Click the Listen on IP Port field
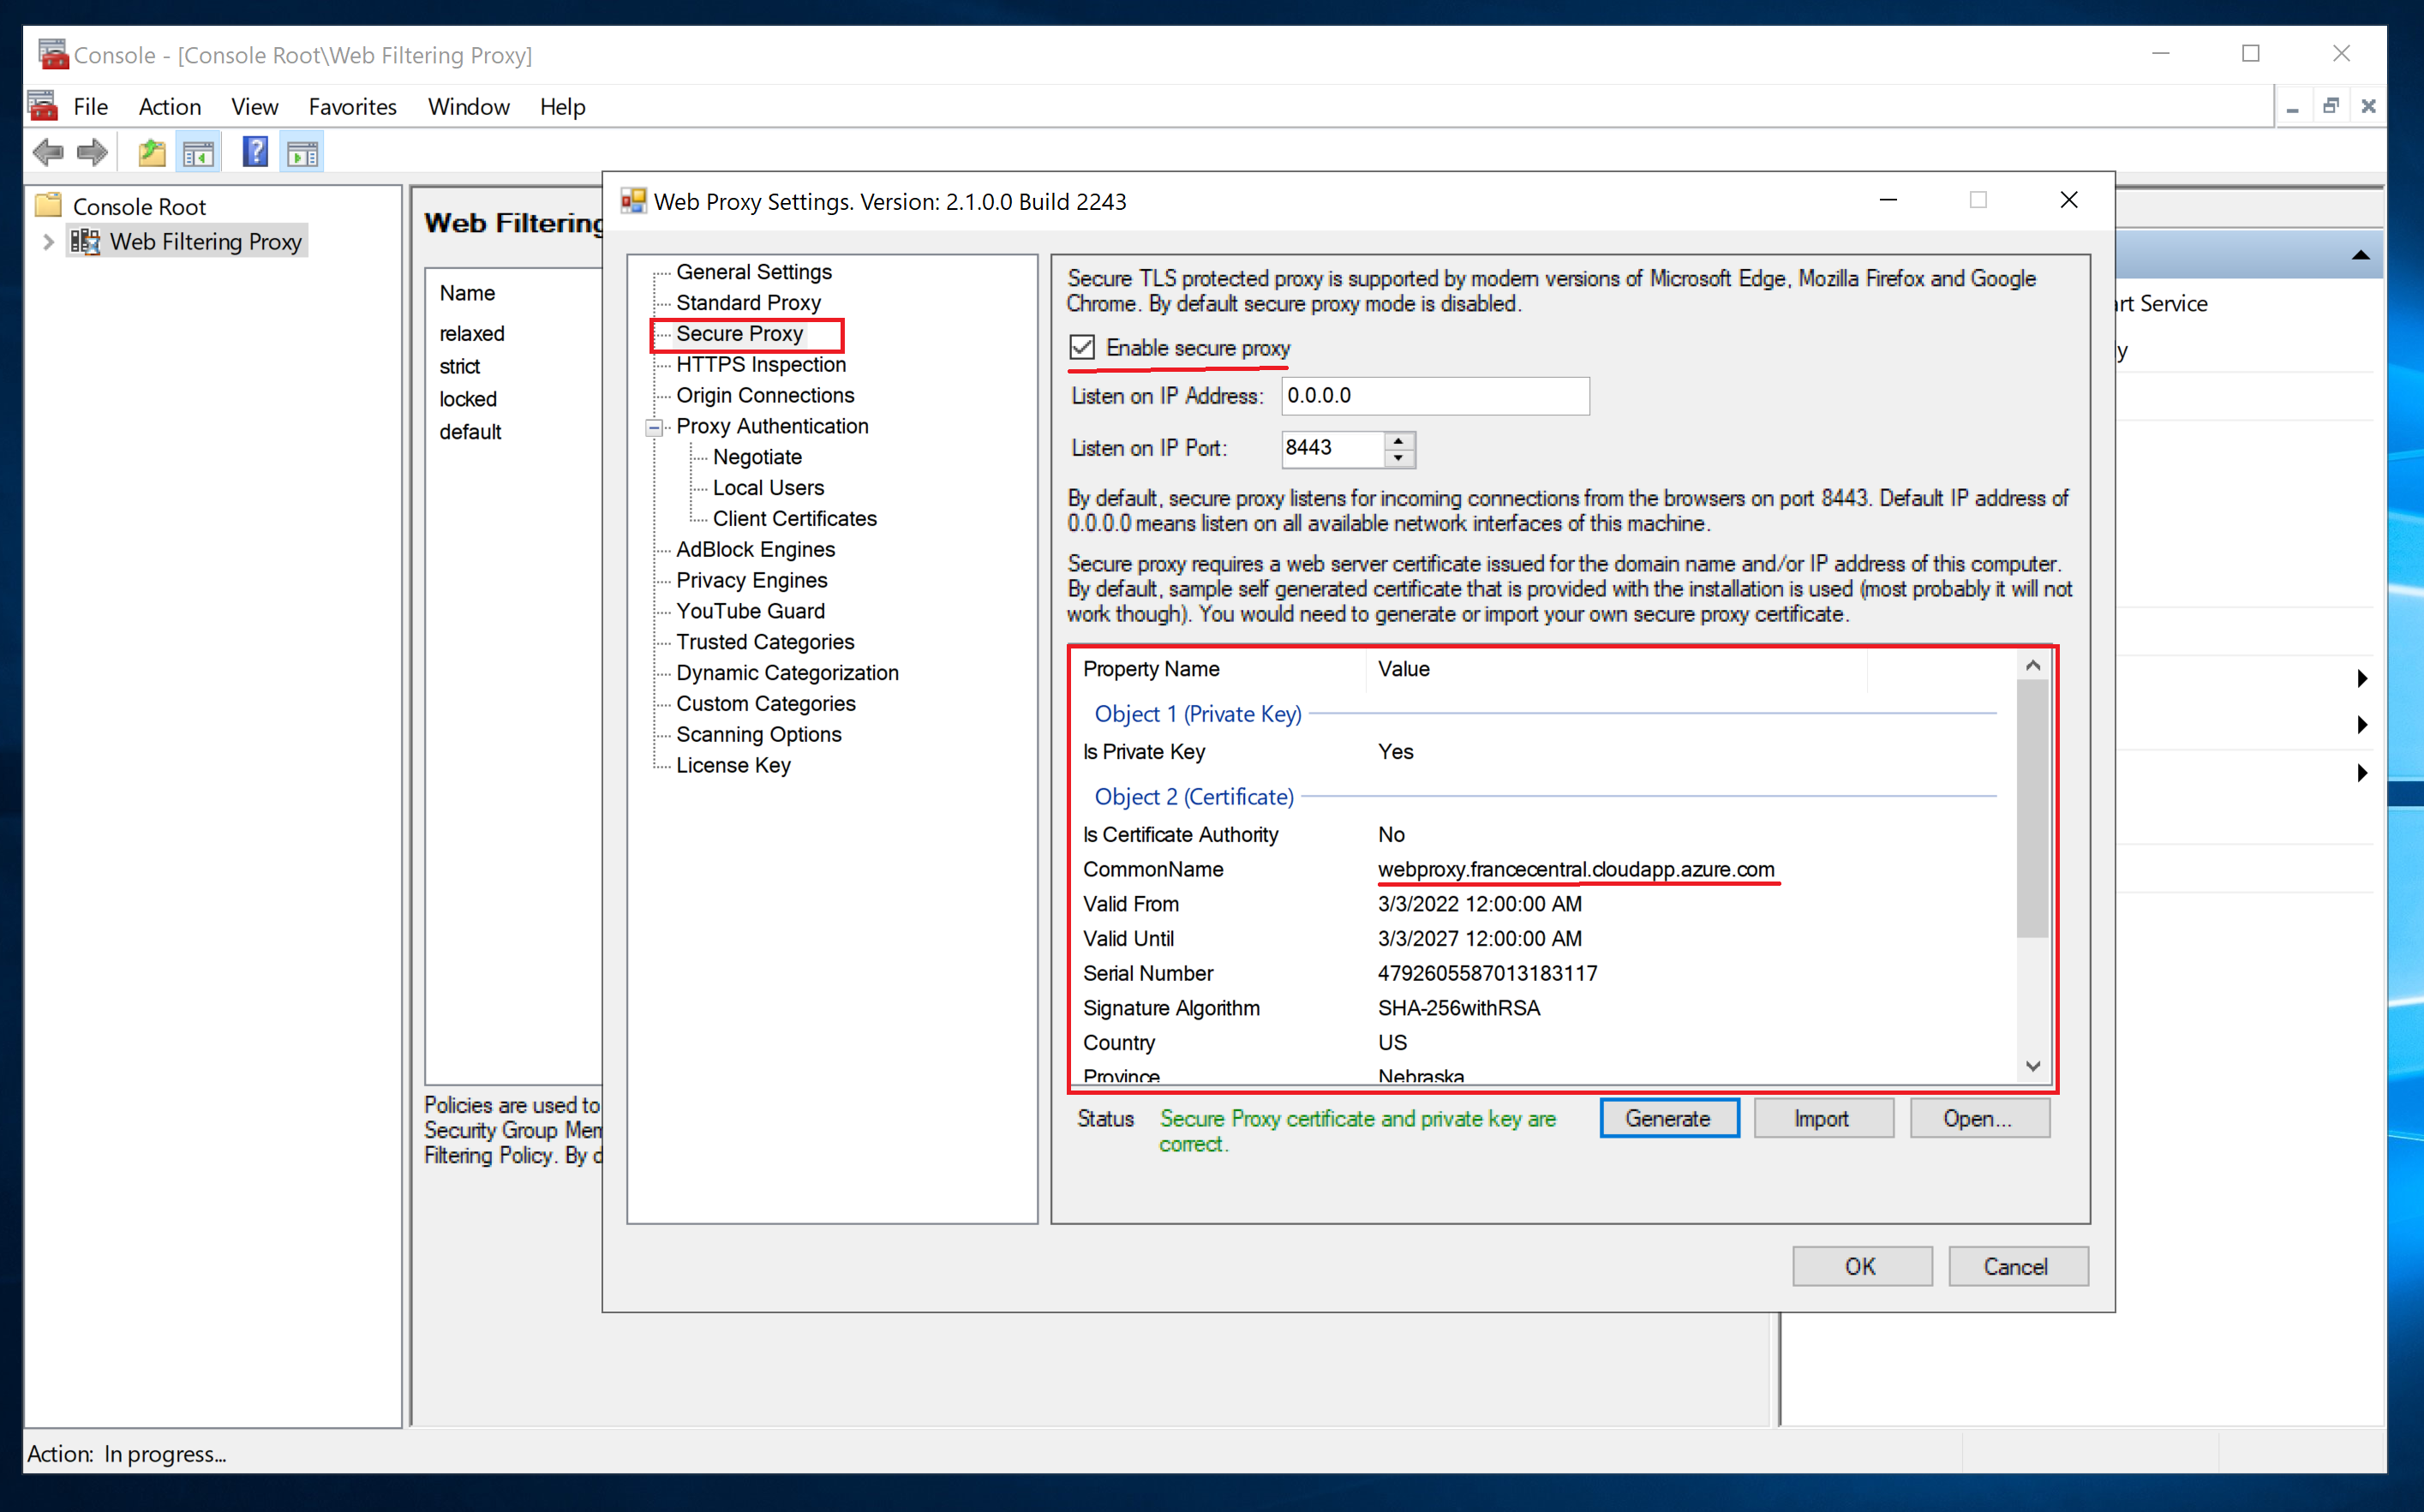 pyautogui.click(x=1333, y=448)
